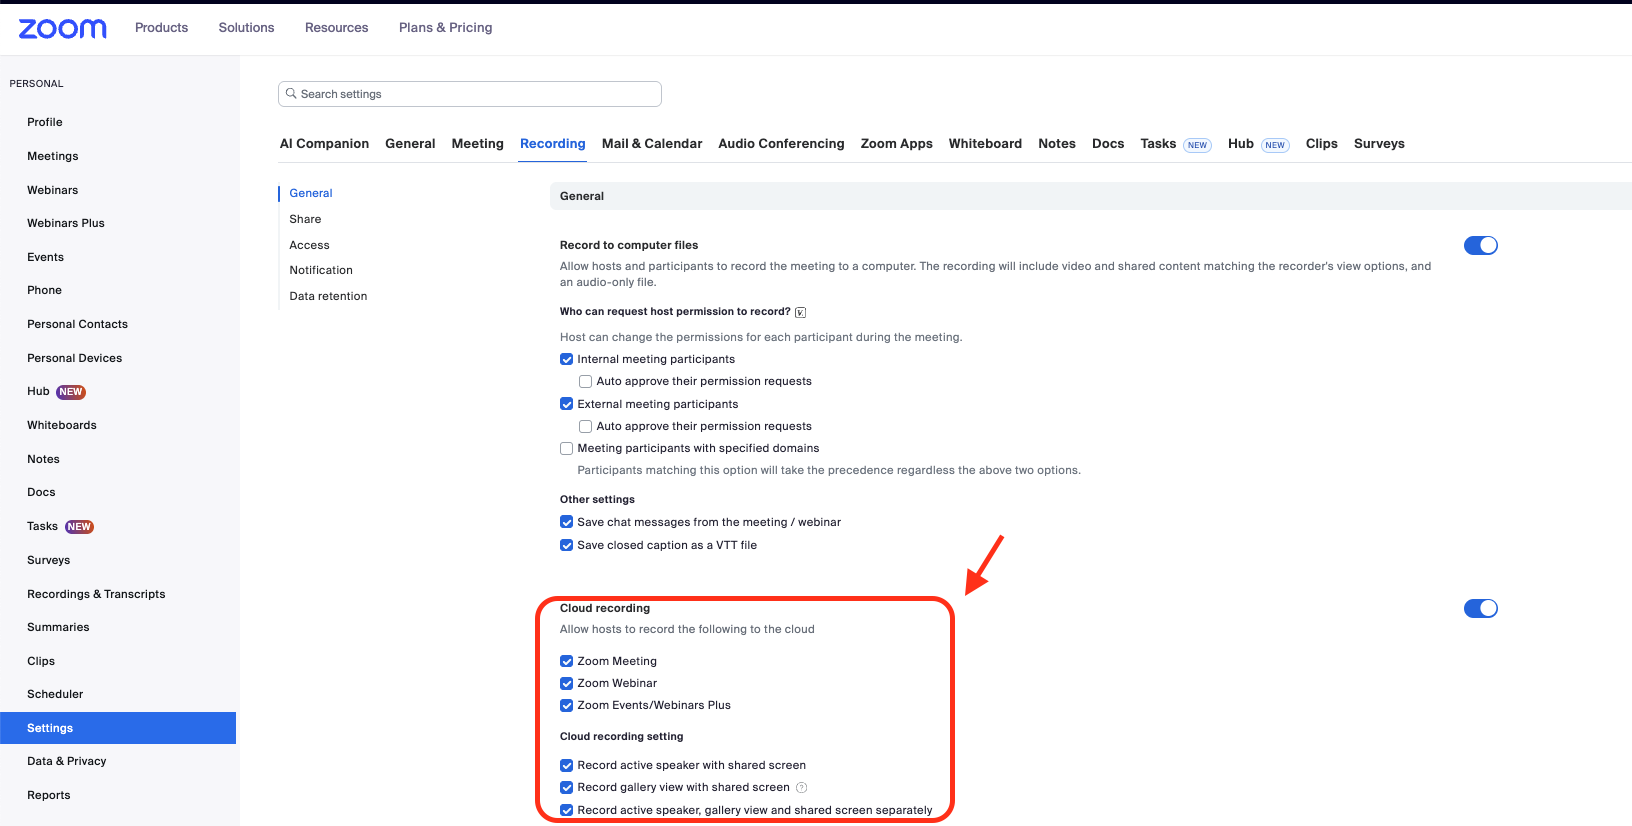Enable Meeting participants with specified domains
Viewport: 1632px width, 826px height.
[566, 448]
